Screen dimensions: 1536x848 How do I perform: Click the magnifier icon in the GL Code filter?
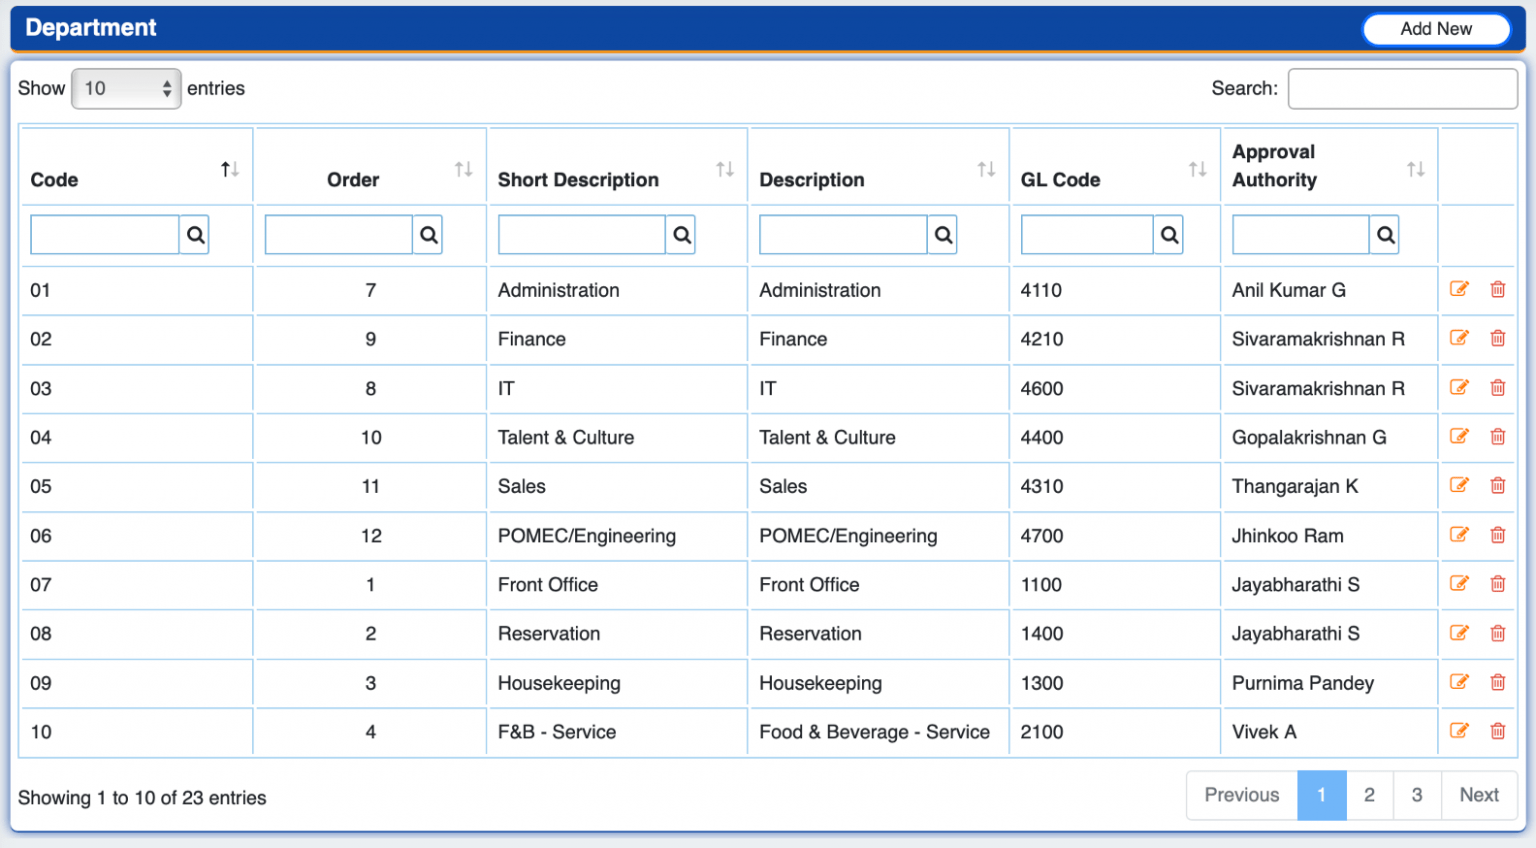pyautogui.click(x=1168, y=234)
